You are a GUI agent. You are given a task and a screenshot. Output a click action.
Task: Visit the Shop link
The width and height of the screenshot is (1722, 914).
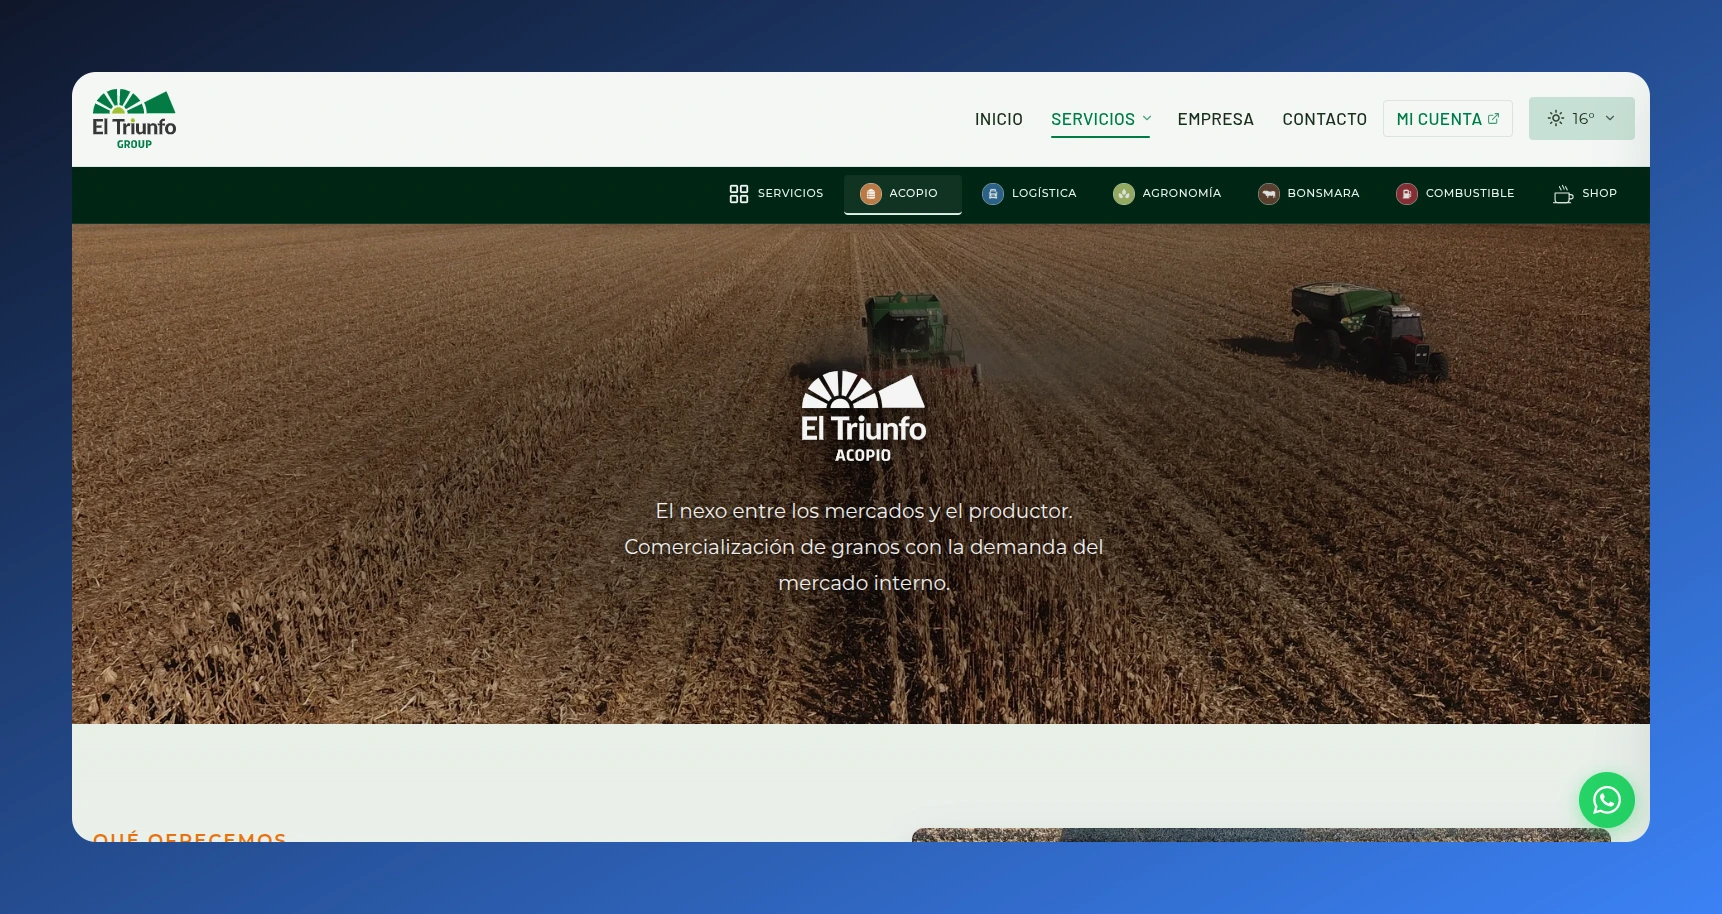click(1585, 194)
